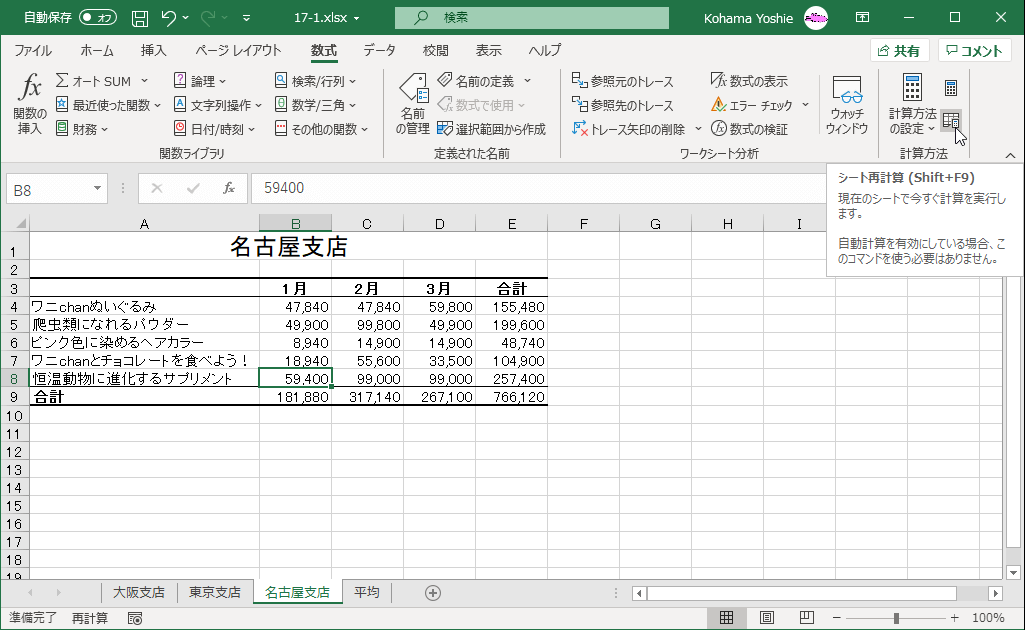The width and height of the screenshot is (1025, 630).
Task: Open the コメント pane
Action: (973, 49)
